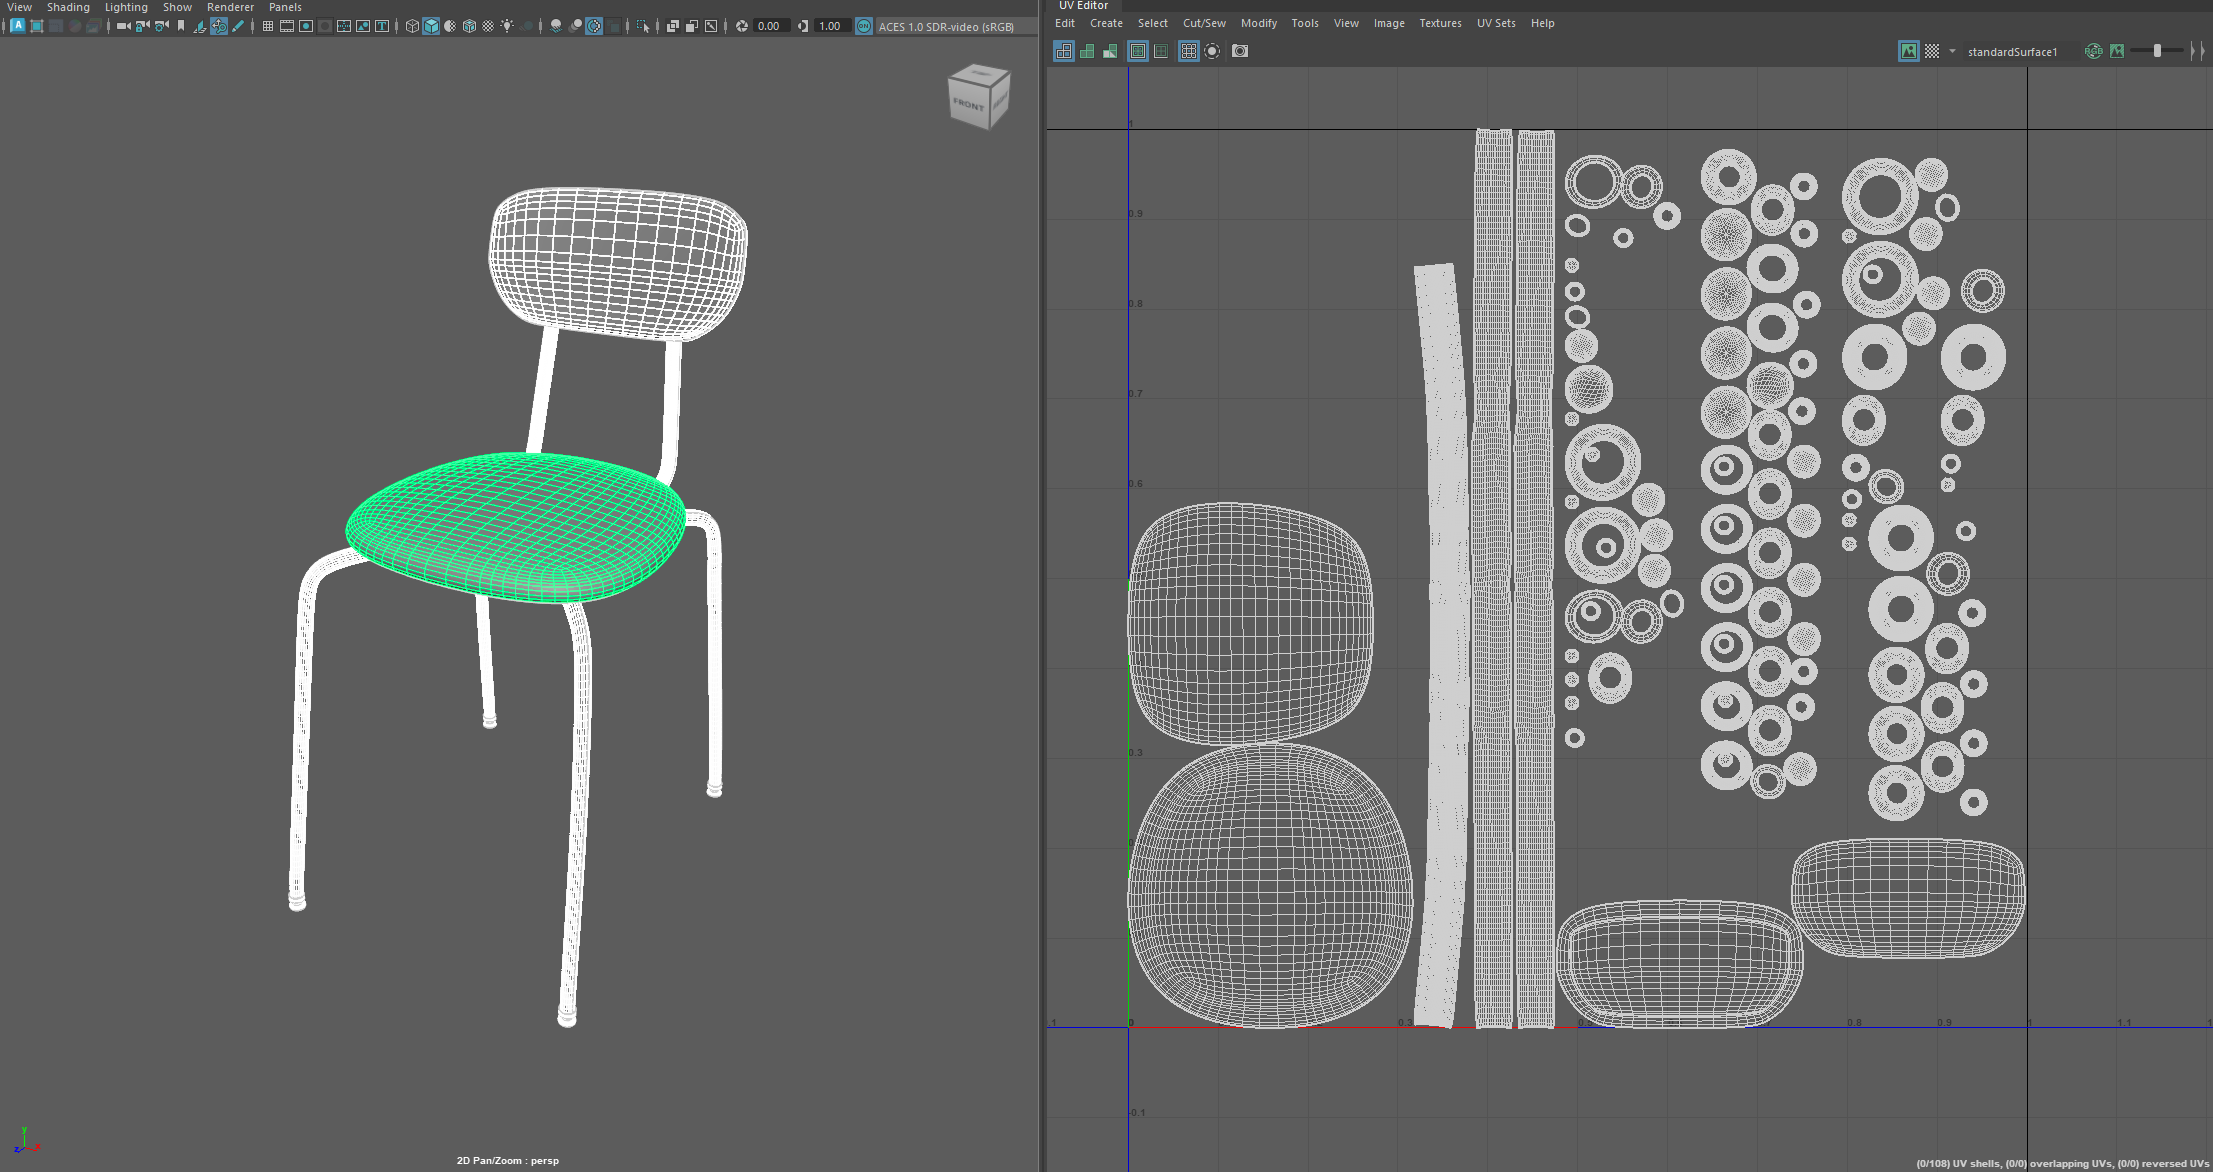
Task: Toggle the viewport Shadows icon
Action: (527, 26)
